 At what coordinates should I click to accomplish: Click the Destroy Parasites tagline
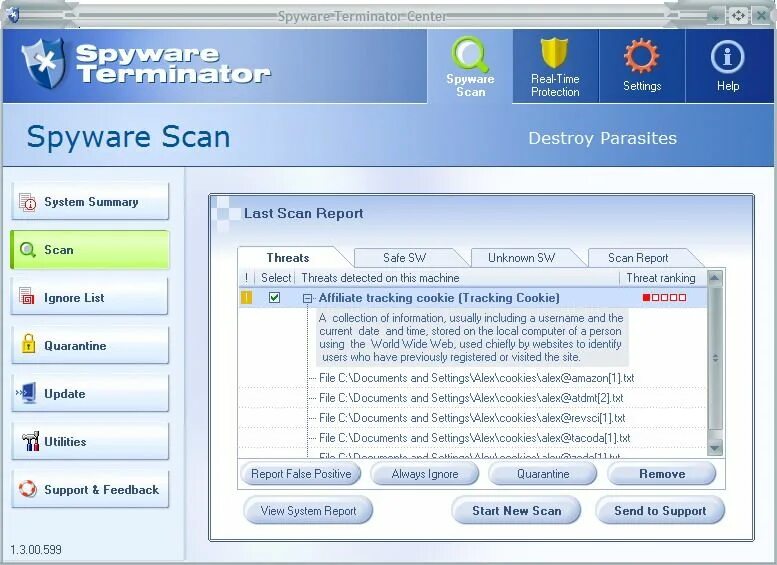(x=603, y=138)
